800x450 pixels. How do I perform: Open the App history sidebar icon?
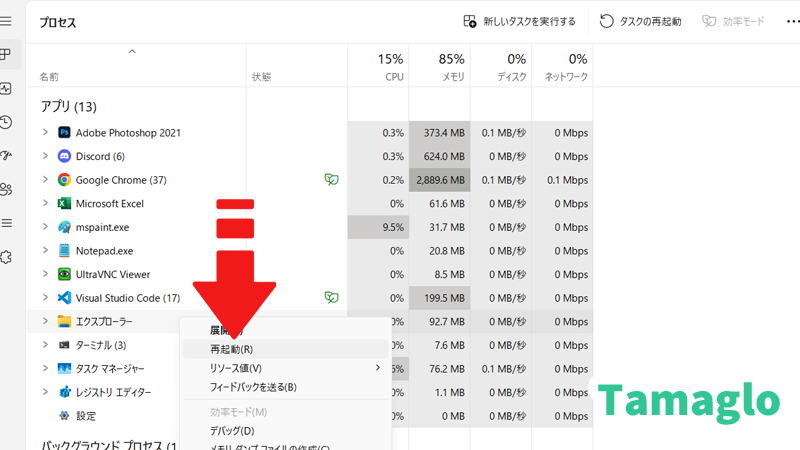click(x=6, y=122)
